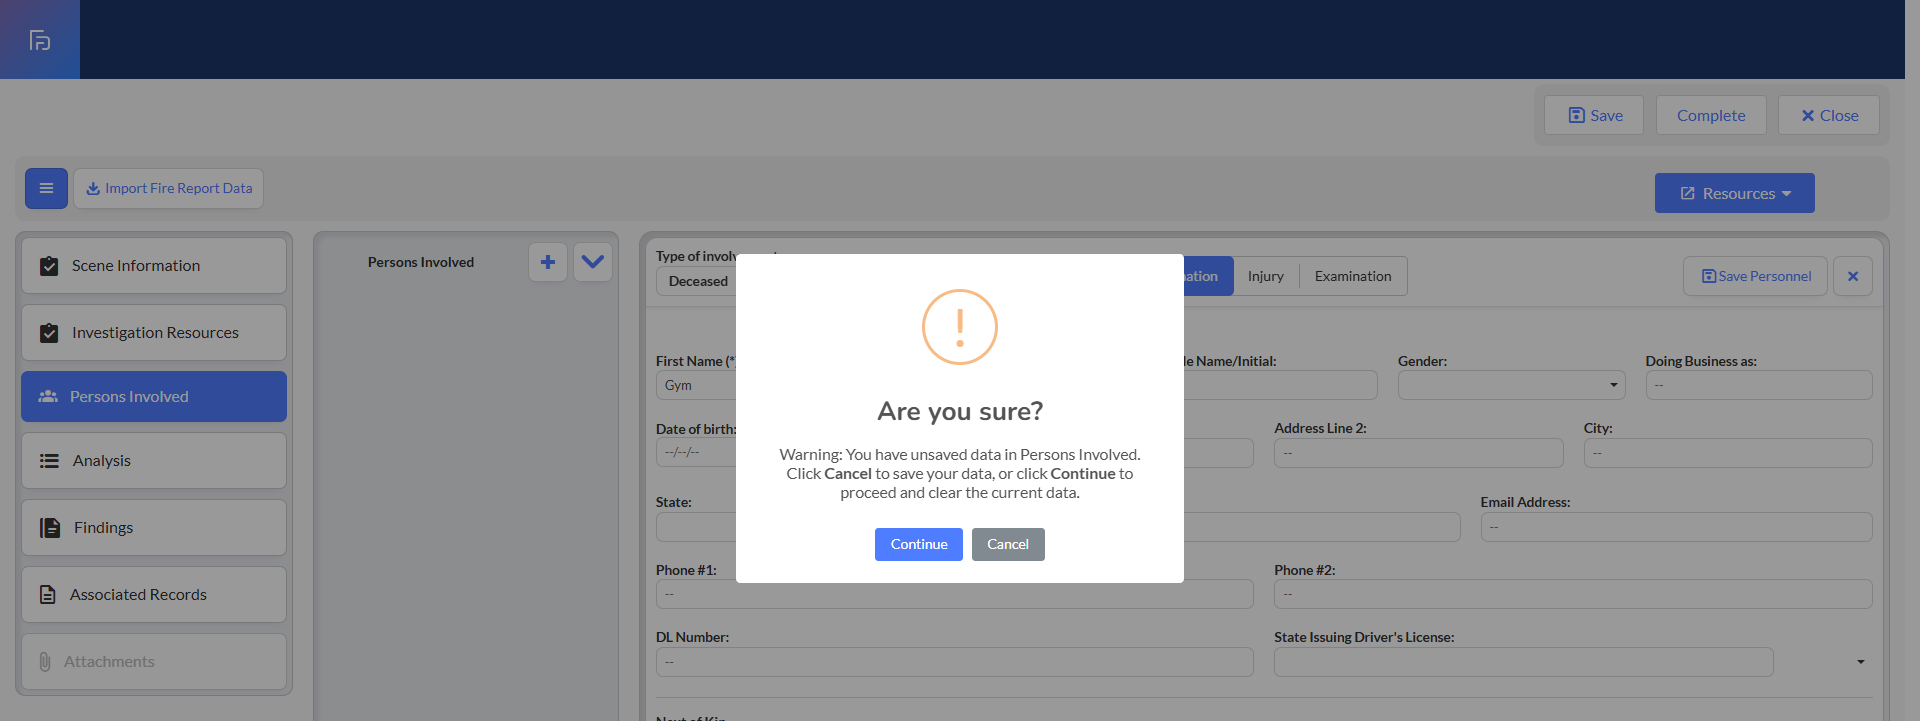Image resolution: width=1920 pixels, height=721 pixels.
Task: Expand the Persons Involved chevron list
Action: [x=593, y=262]
